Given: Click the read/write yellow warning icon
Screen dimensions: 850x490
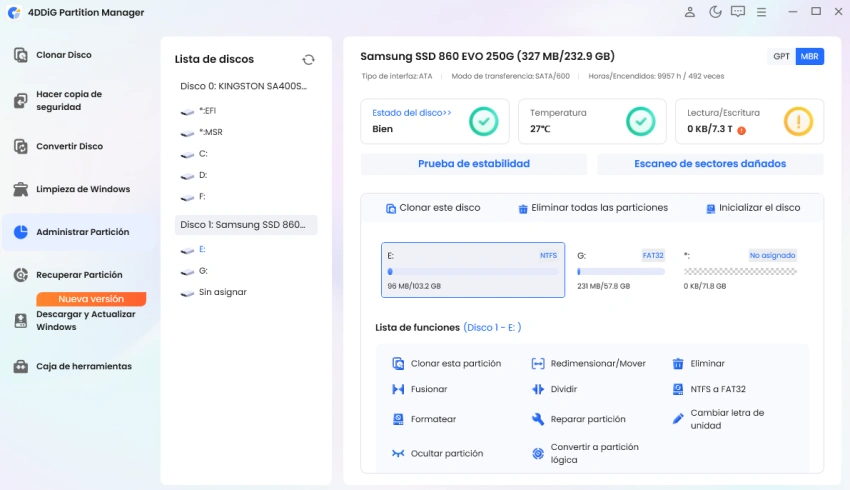Looking at the screenshot, I should pyautogui.click(x=799, y=121).
